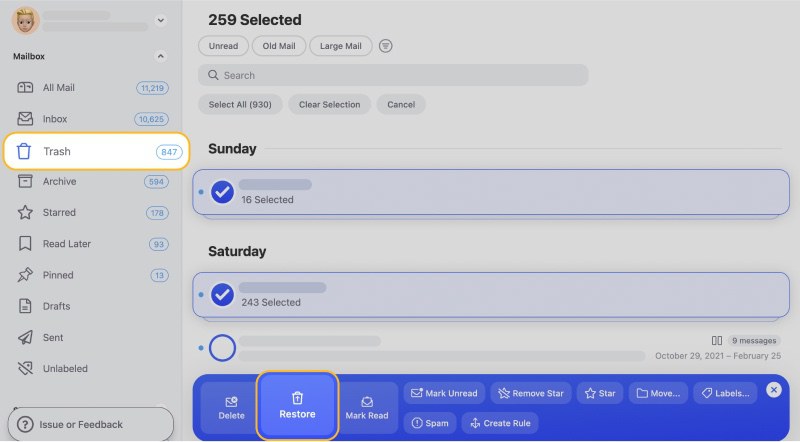Uncheck the Saturday 243 Selected group

(x=222, y=294)
